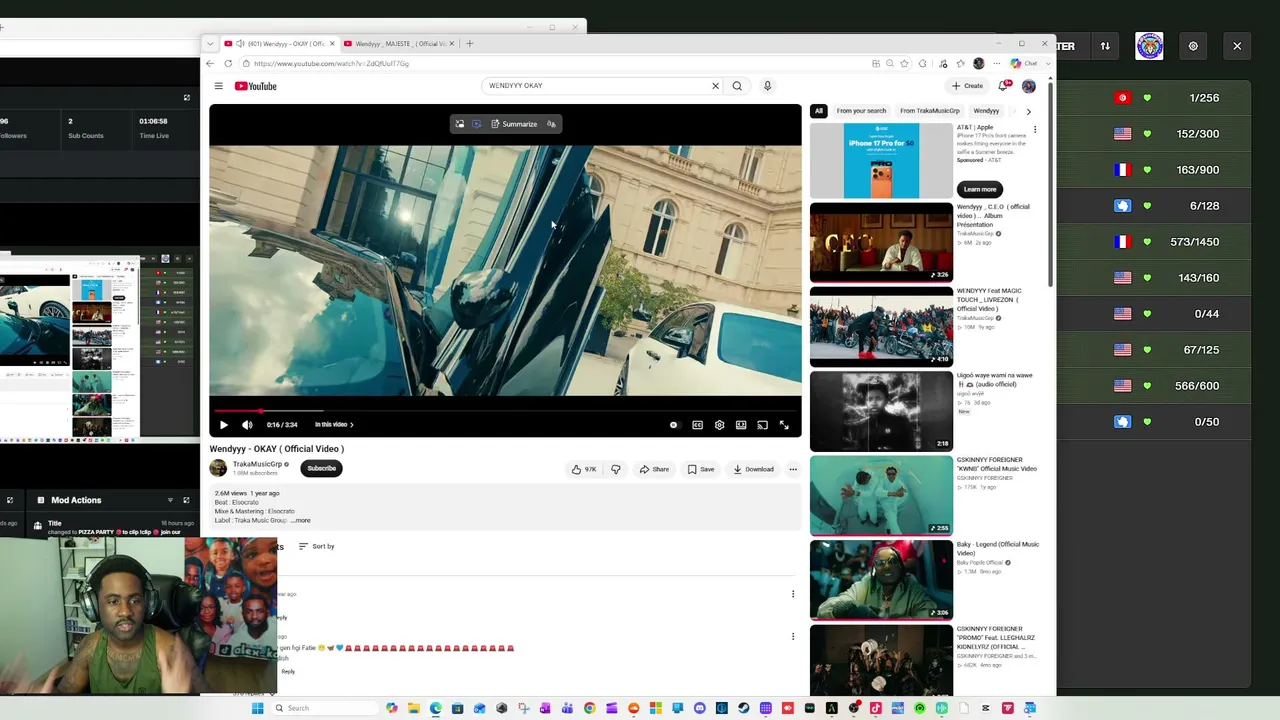Favorite this page with the star icon
The image size is (1280, 720).
point(904,63)
